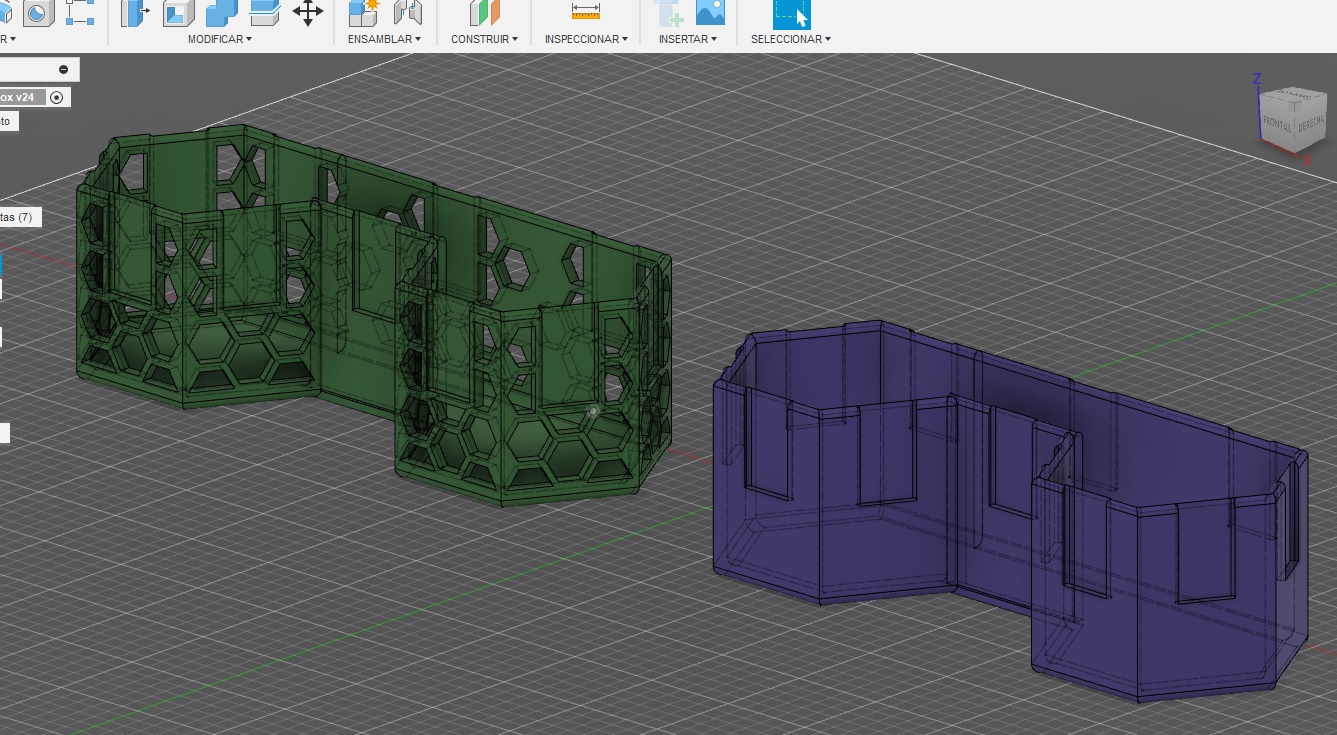Image resolution: width=1337 pixels, height=735 pixels.
Task: Click the bolt-with-plus insert component icon
Action: pos(668,13)
